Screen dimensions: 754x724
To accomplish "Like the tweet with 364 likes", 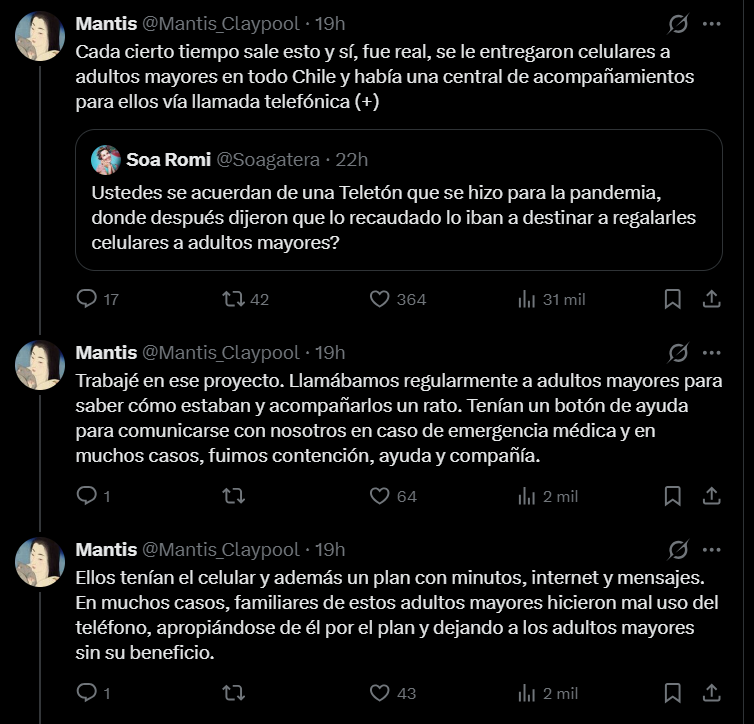I will 380,299.
